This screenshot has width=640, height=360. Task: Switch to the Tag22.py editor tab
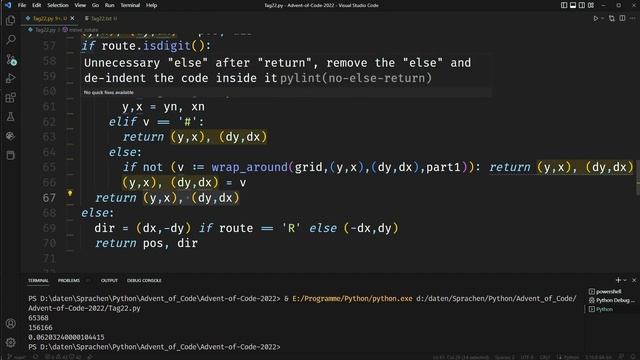click(50, 18)
